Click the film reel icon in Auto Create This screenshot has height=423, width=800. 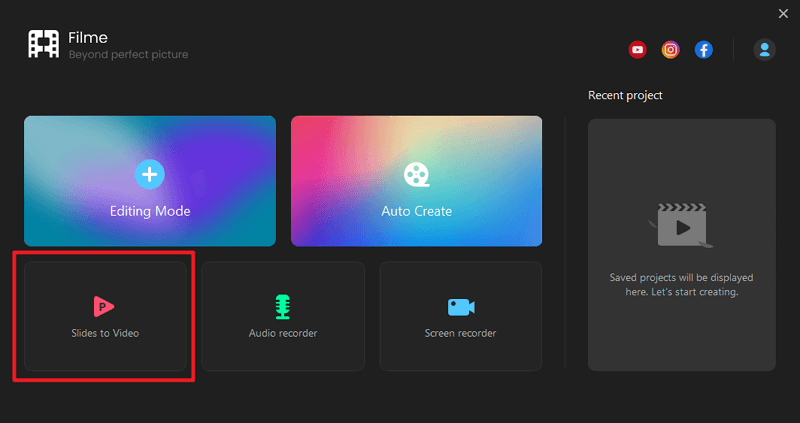point(417,175)
